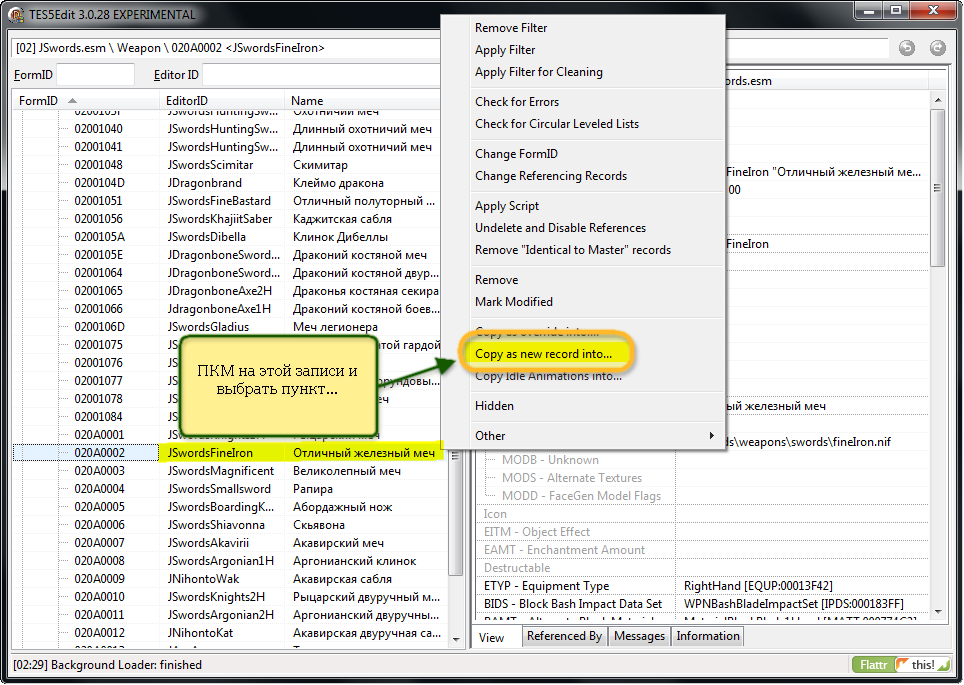Click the Editor ID filter input field
Image resolution: width=964 pixels, height=685 pixels.
point(322,75)
